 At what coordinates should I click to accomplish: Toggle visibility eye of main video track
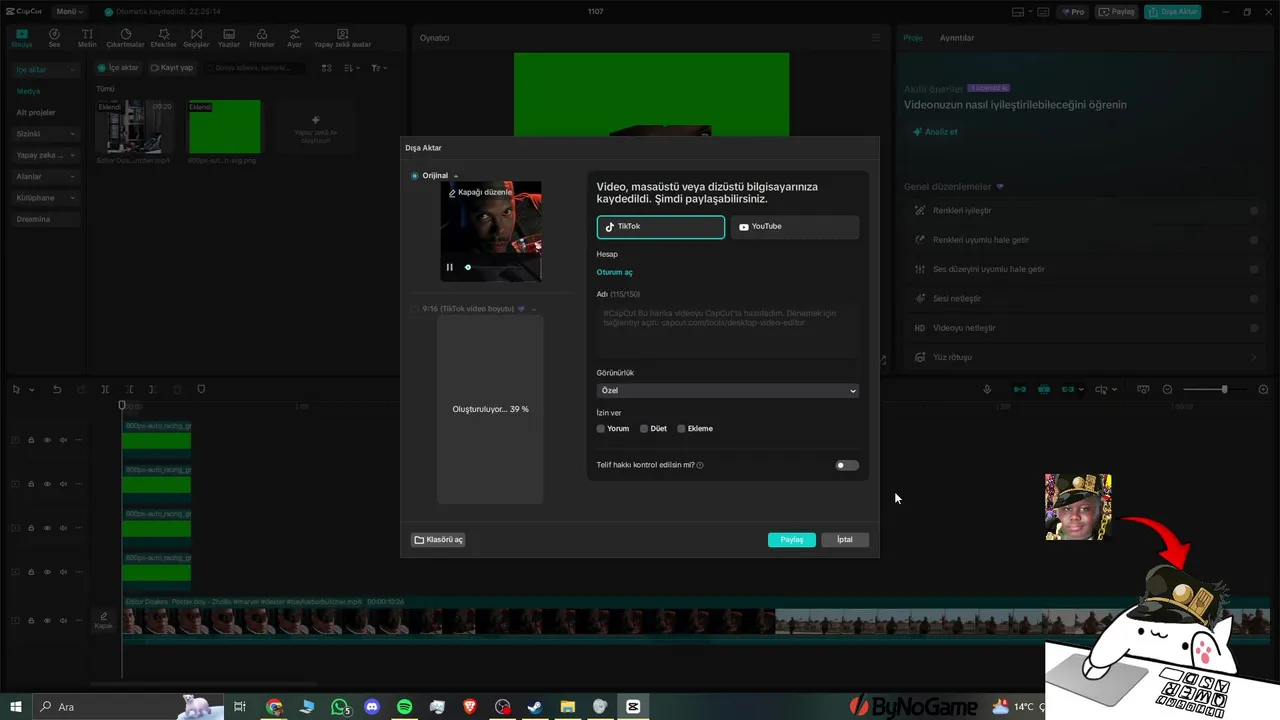click(x=47, y=620)
